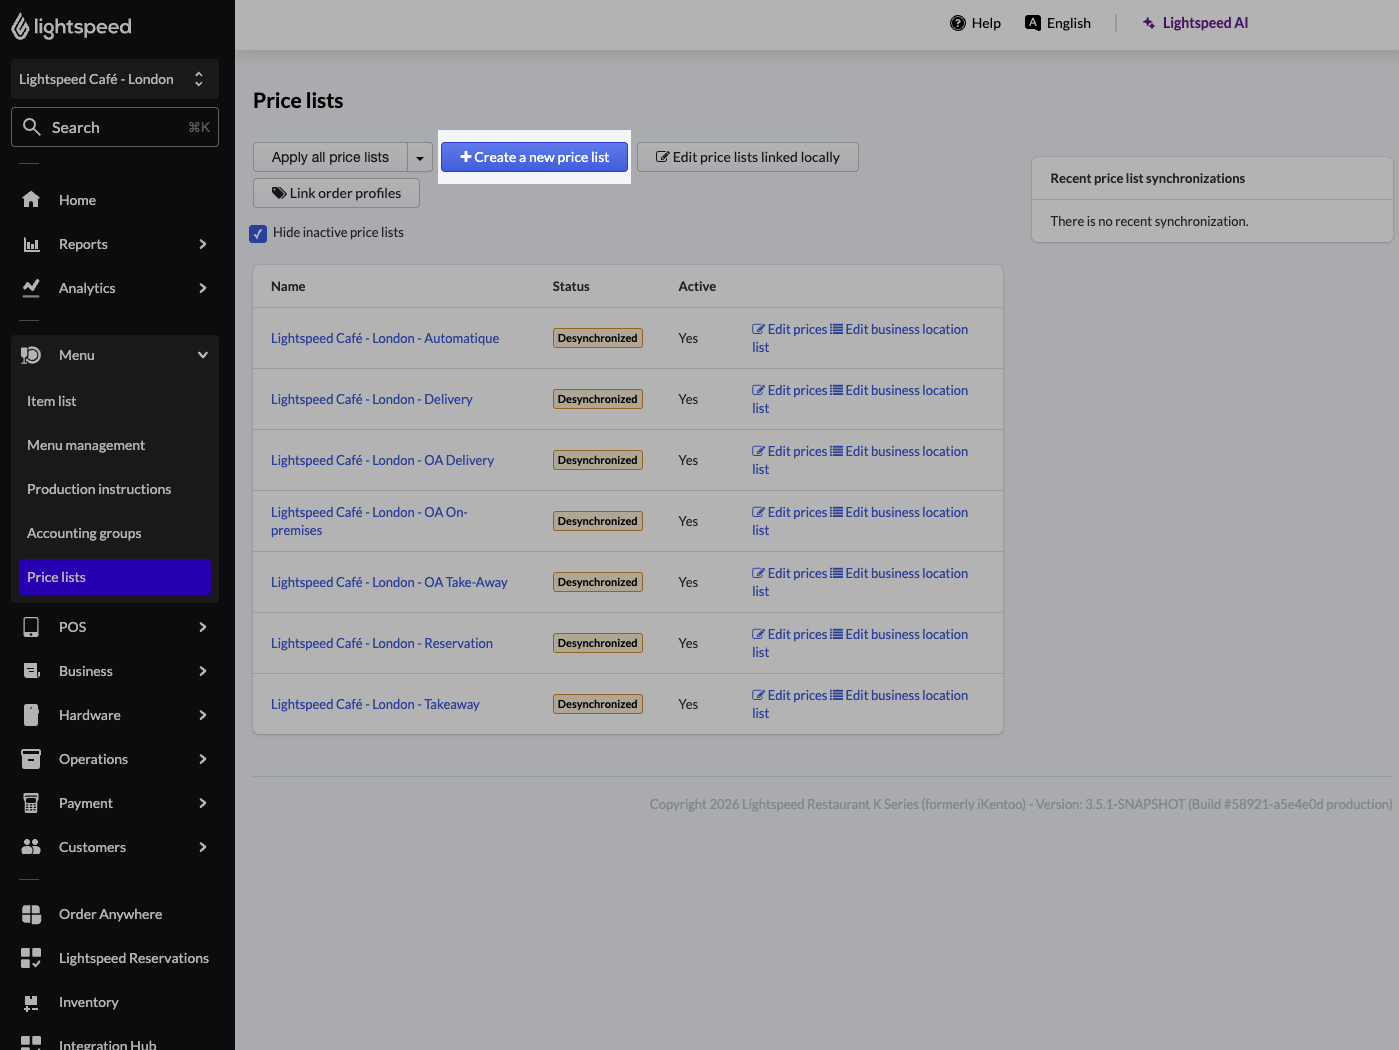This screenshot has height=1050, width=1399.
Task: Click the Payment terminal icon
Action: [x=31, y=803]
